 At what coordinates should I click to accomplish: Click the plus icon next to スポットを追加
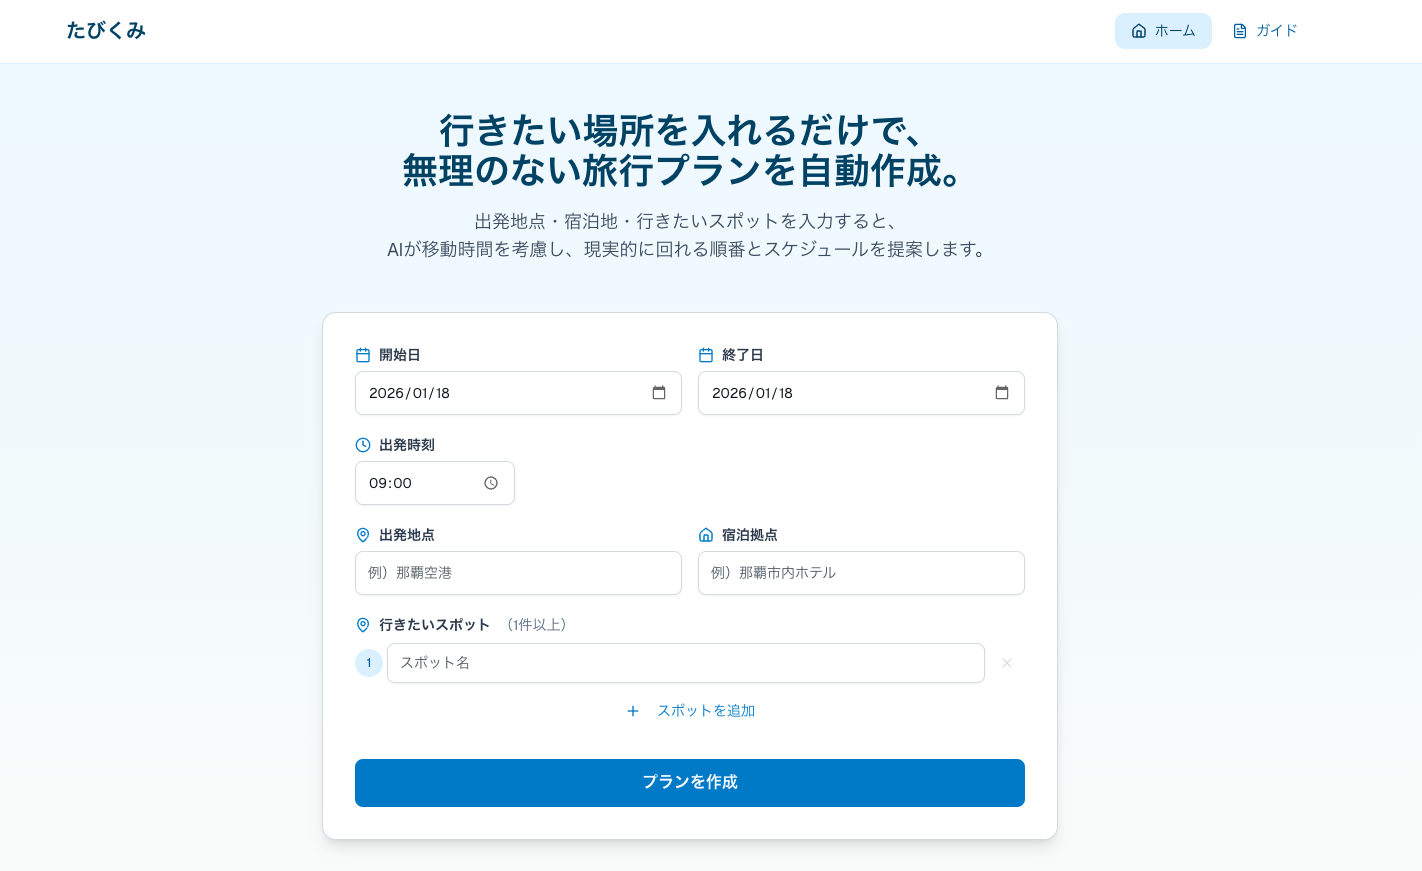point(632,711)
